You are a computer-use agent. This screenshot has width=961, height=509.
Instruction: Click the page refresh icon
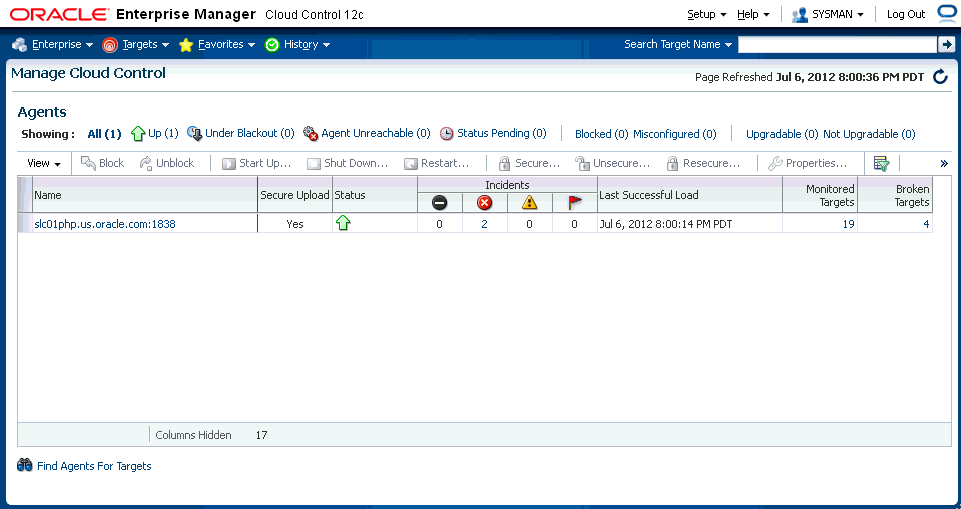(940, 77)
